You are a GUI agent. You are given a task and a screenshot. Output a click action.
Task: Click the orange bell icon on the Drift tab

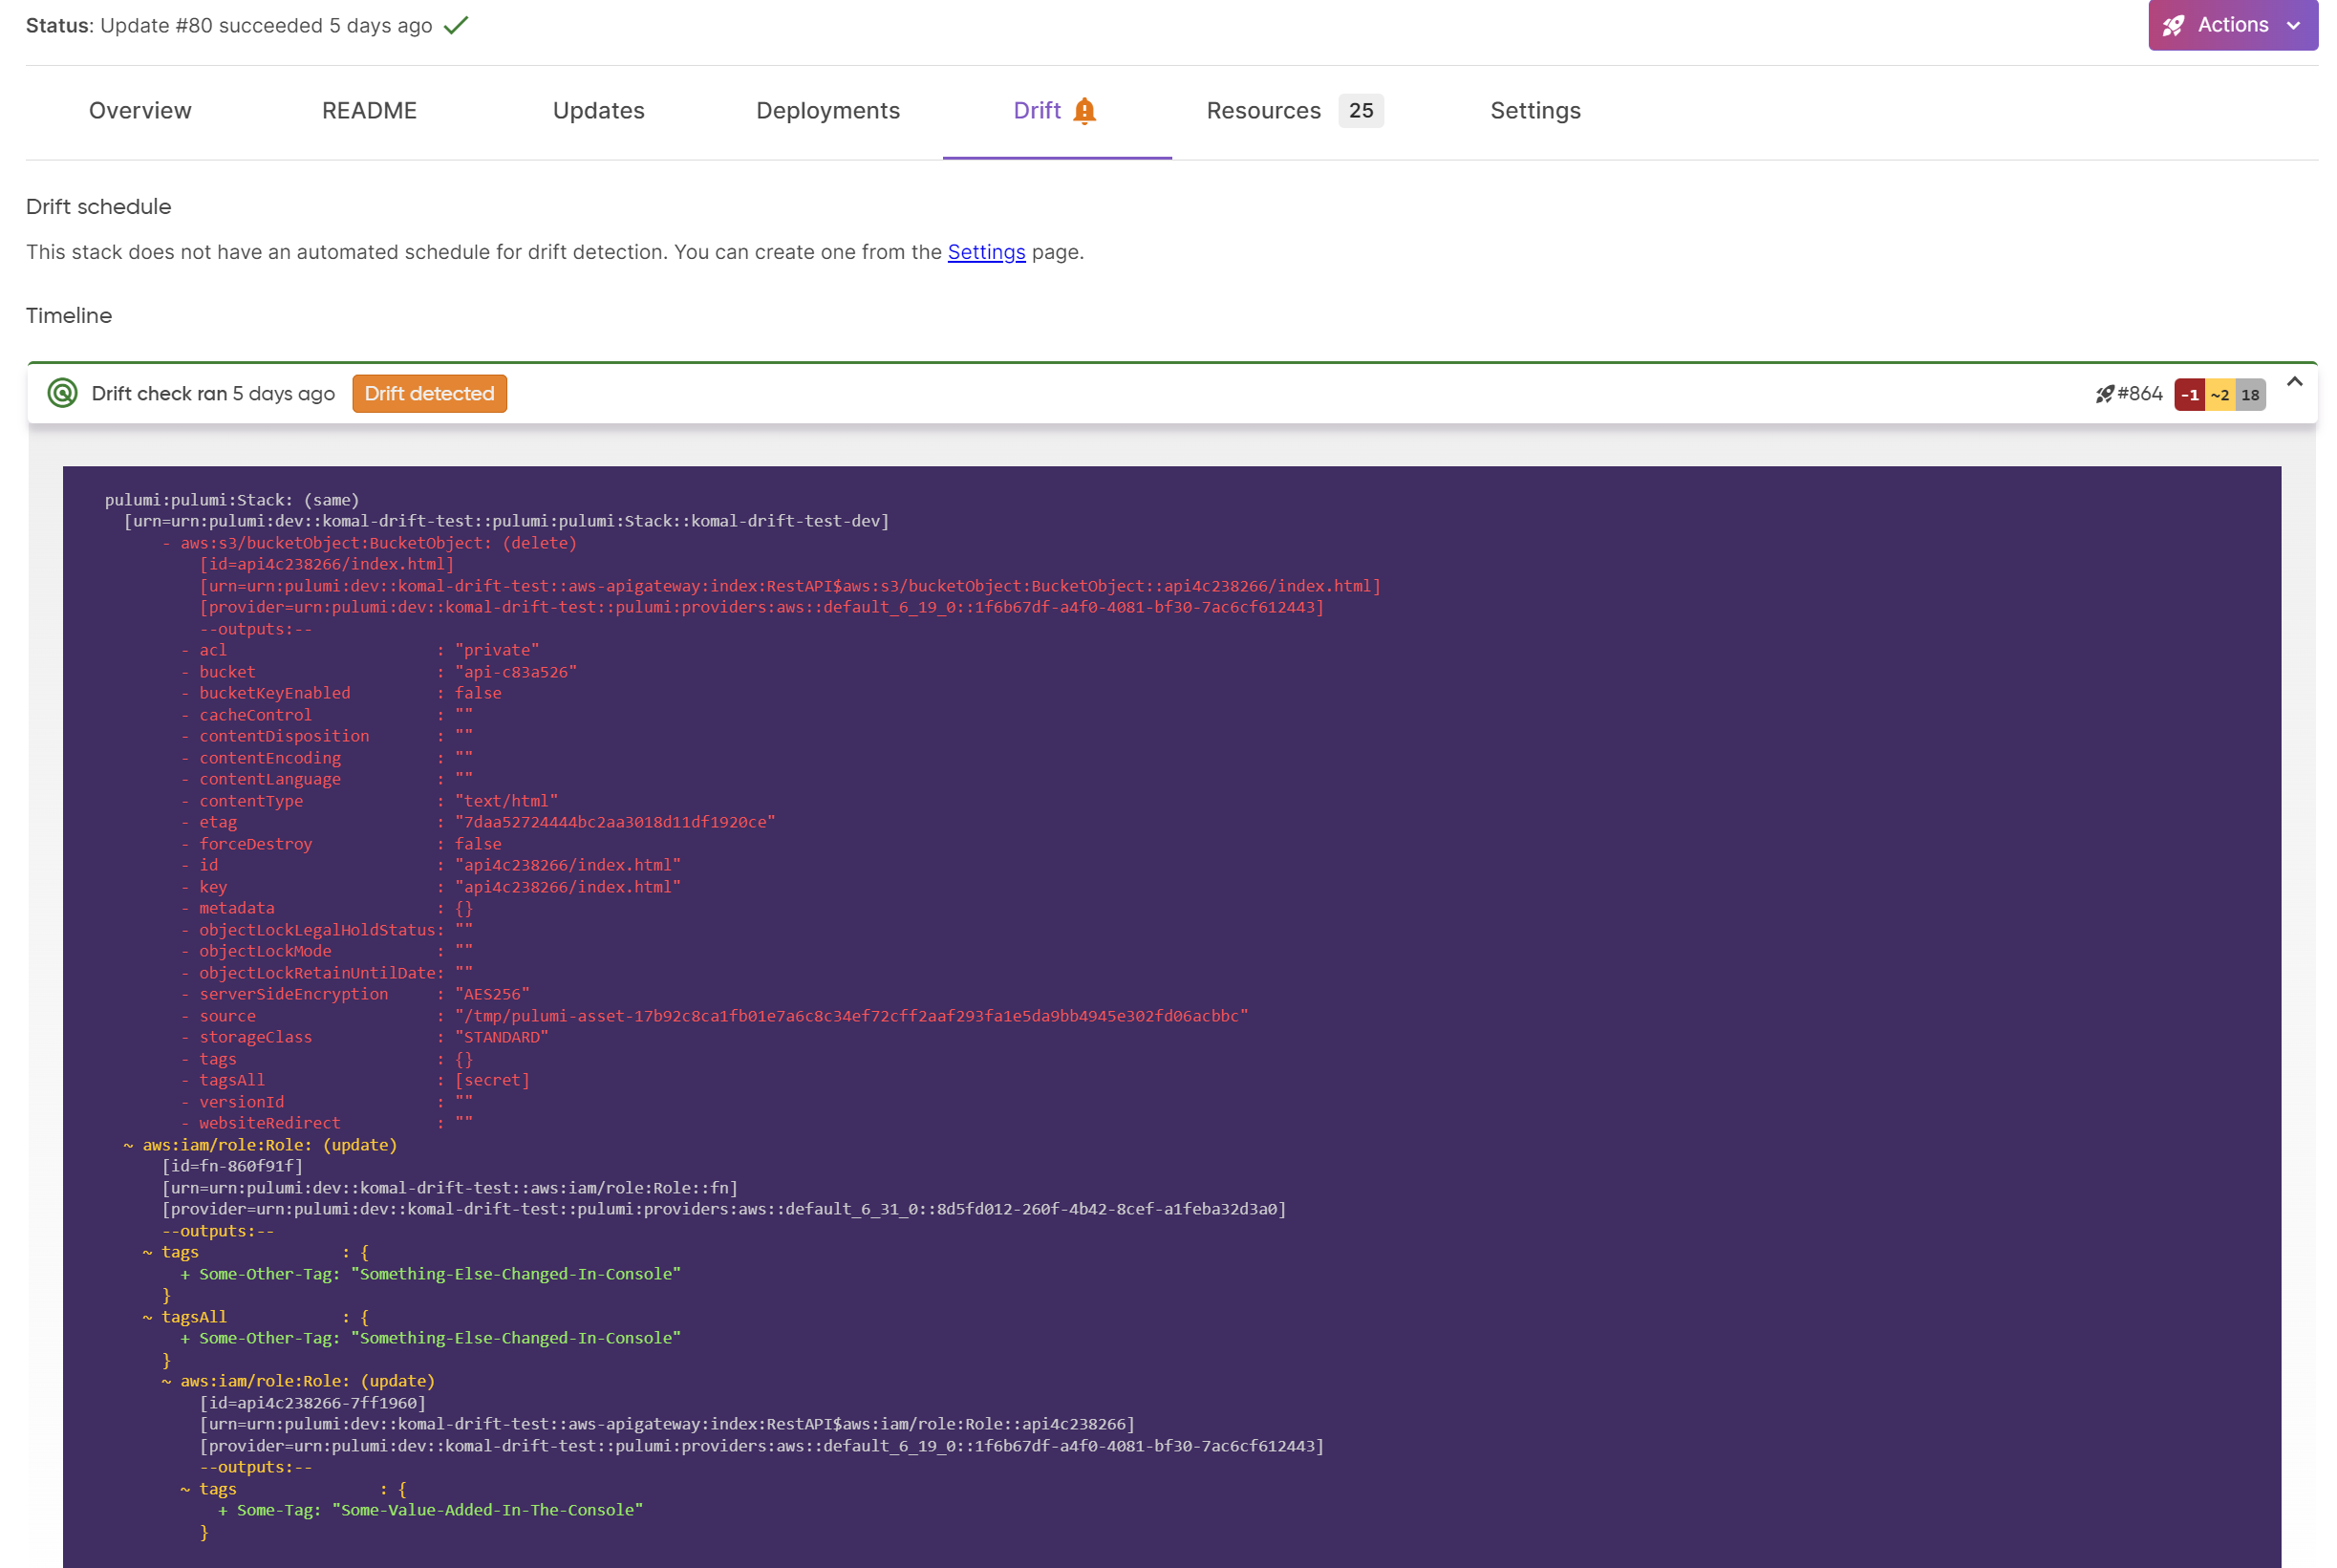(x=1084, y=111)
